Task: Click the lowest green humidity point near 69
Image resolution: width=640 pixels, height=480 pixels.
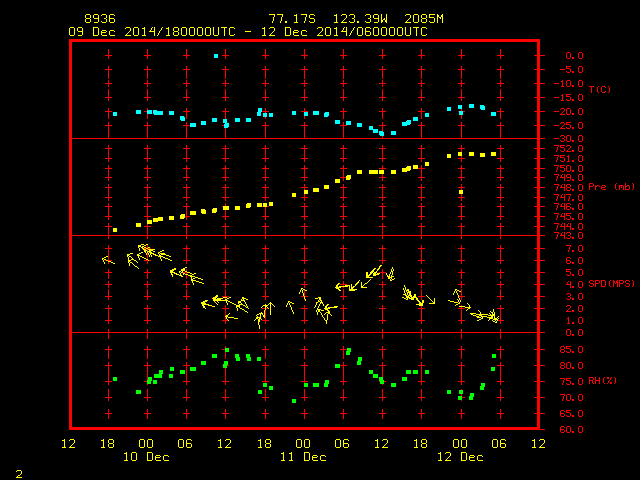Action: (x=294, y=401)
